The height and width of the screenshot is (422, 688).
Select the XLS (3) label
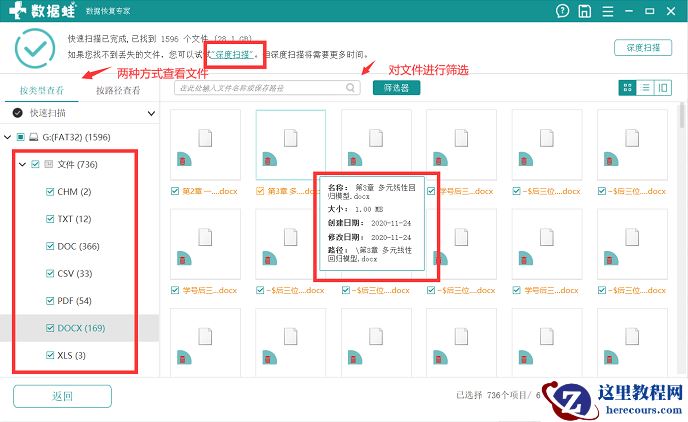tap(72, 355)
